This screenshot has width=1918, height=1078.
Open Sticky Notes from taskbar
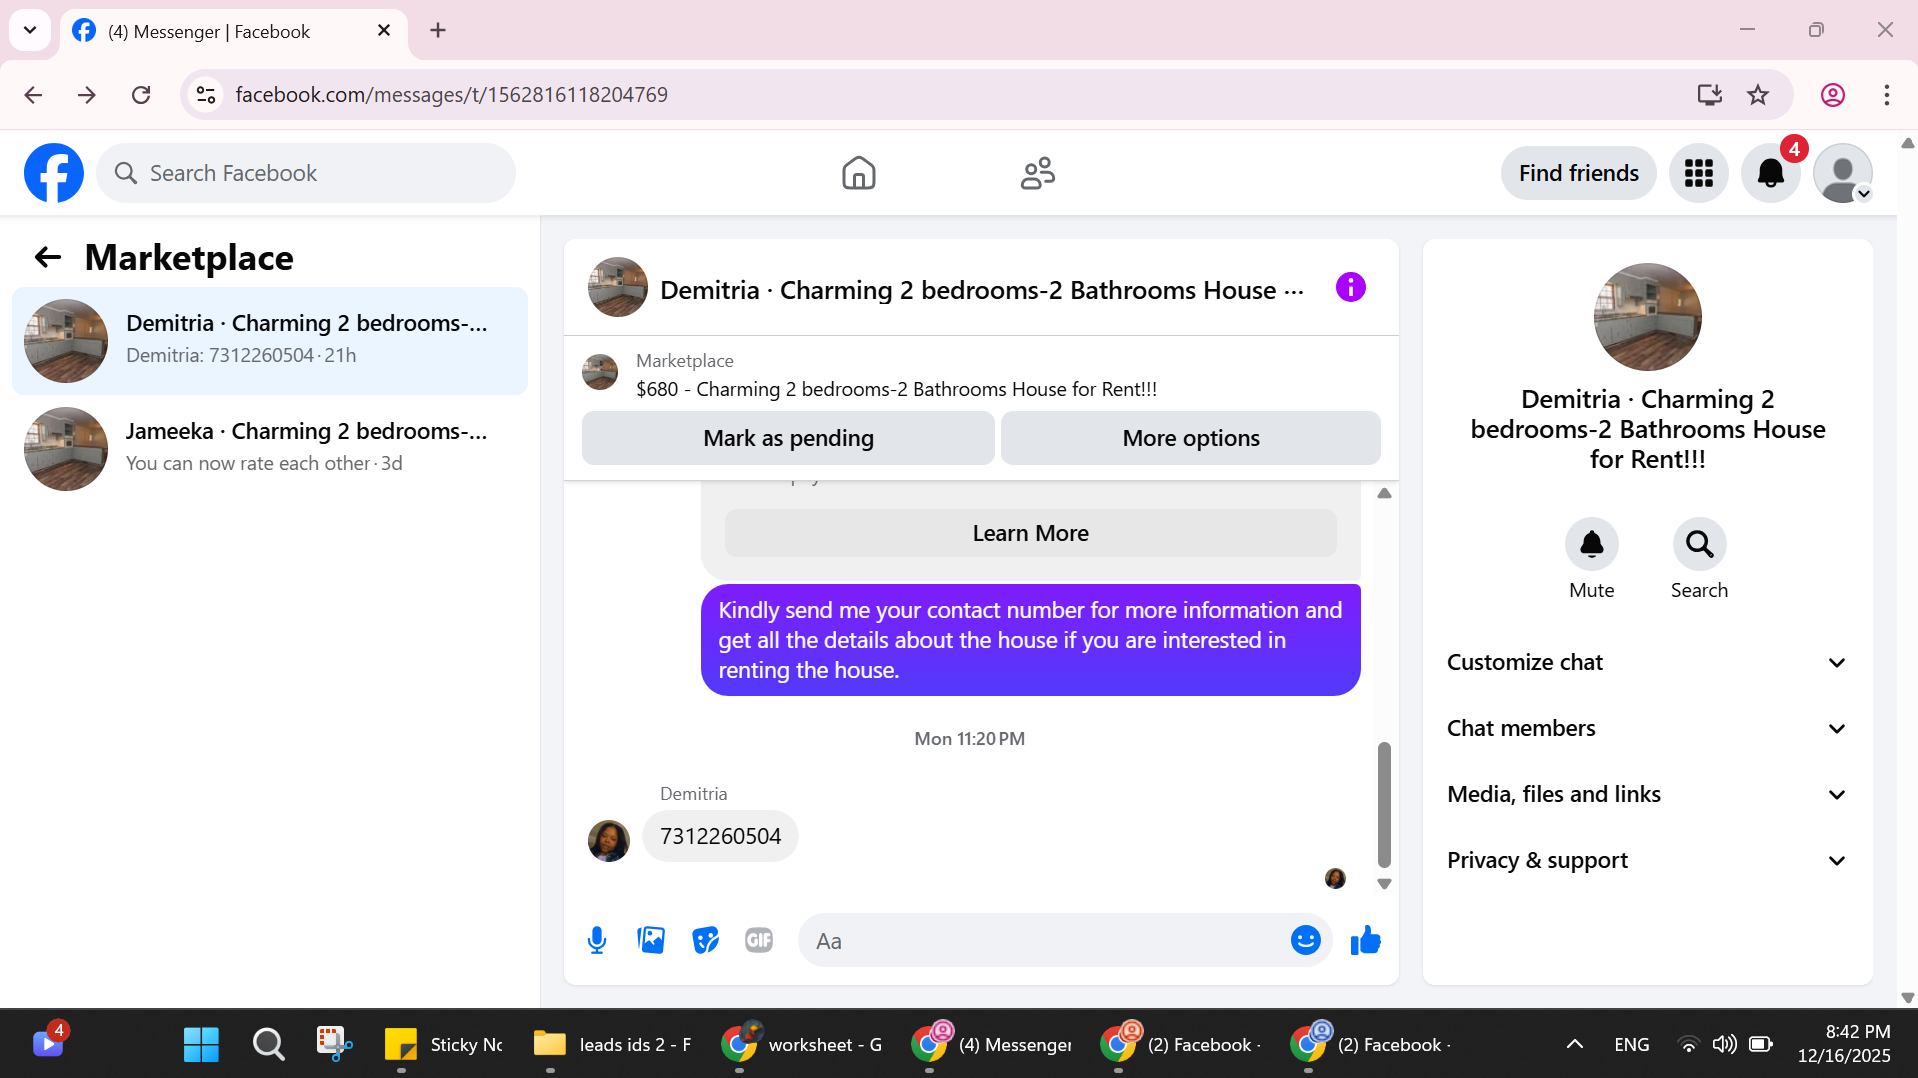tap(444, 1045)
